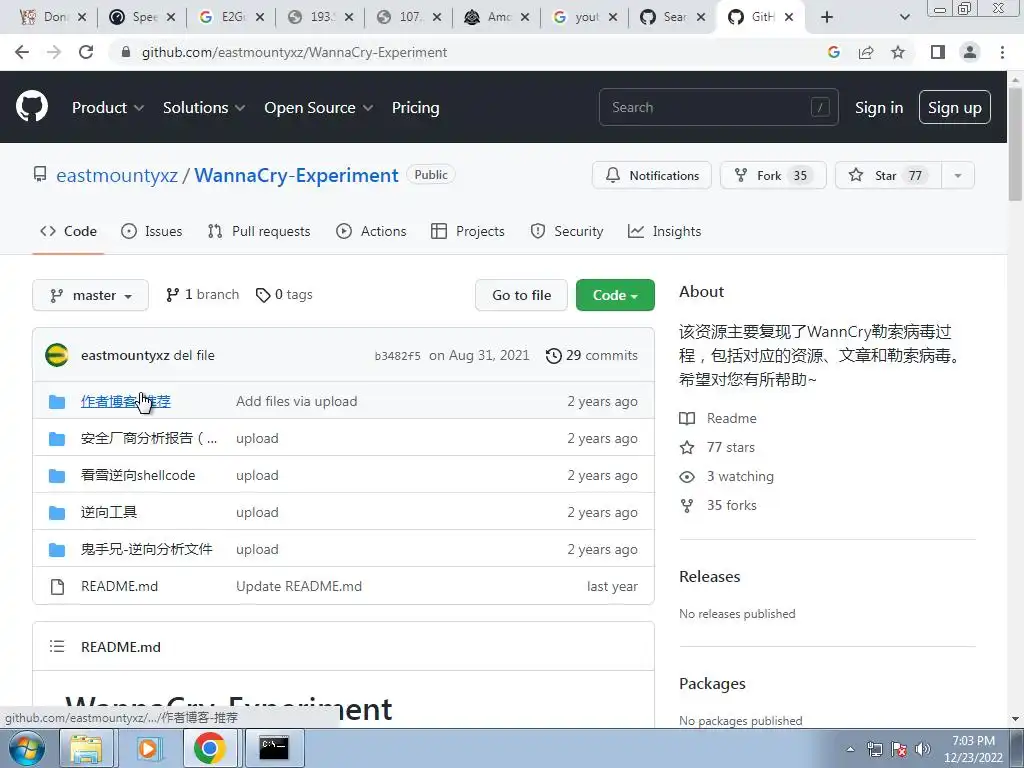Open the README.md file in list
Viewport: 1024px width, 768px height.
click(120, 586)
